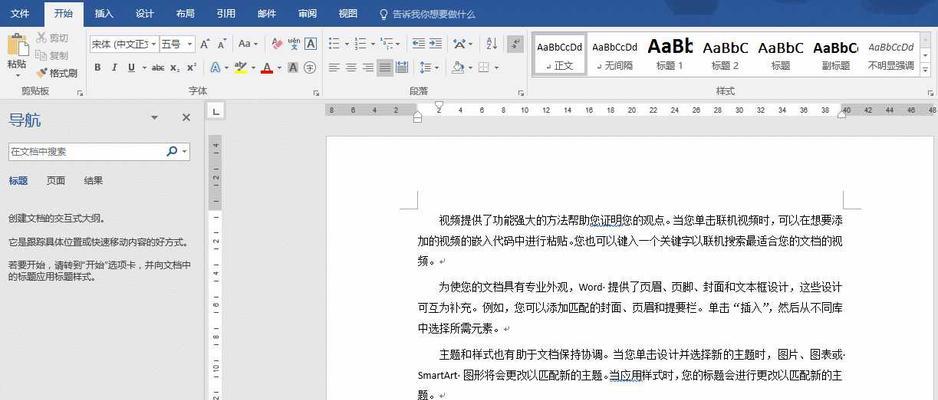938x400 pixels.
Task: Apply paragraph shading (paint bucket)
Action: click(x=458, y=68)
